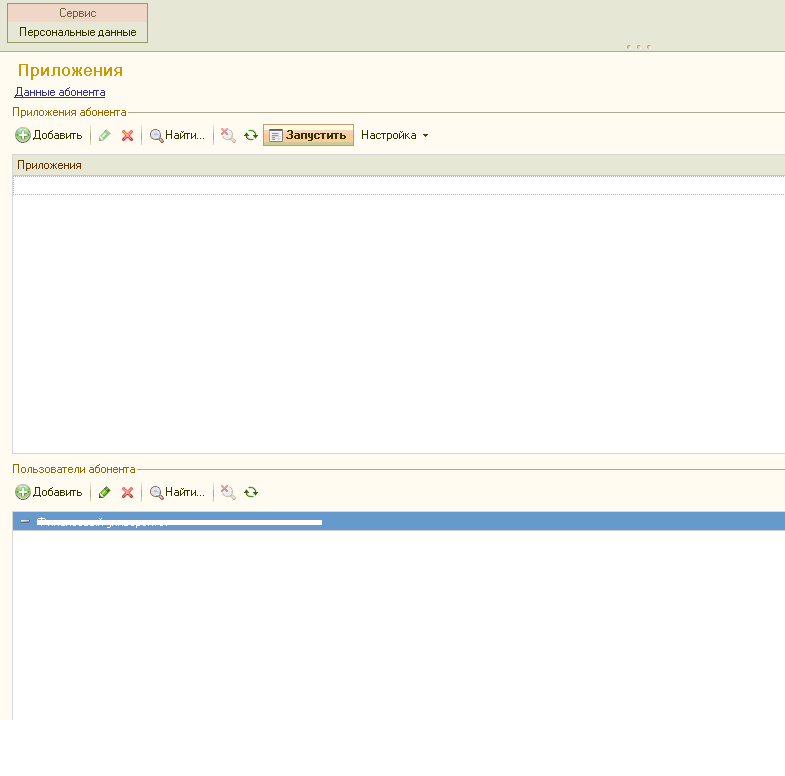785x776 pixels.
Task: Follow the Данные абонента link
Action: click(x=60, y=92)
